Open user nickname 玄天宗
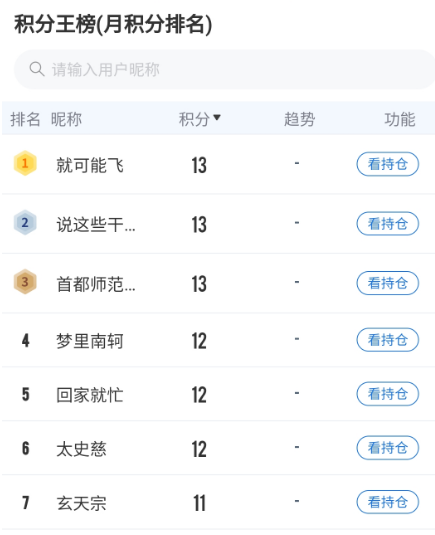The height and width of the screenshot is (535, 435). click(x=82, y=503)
